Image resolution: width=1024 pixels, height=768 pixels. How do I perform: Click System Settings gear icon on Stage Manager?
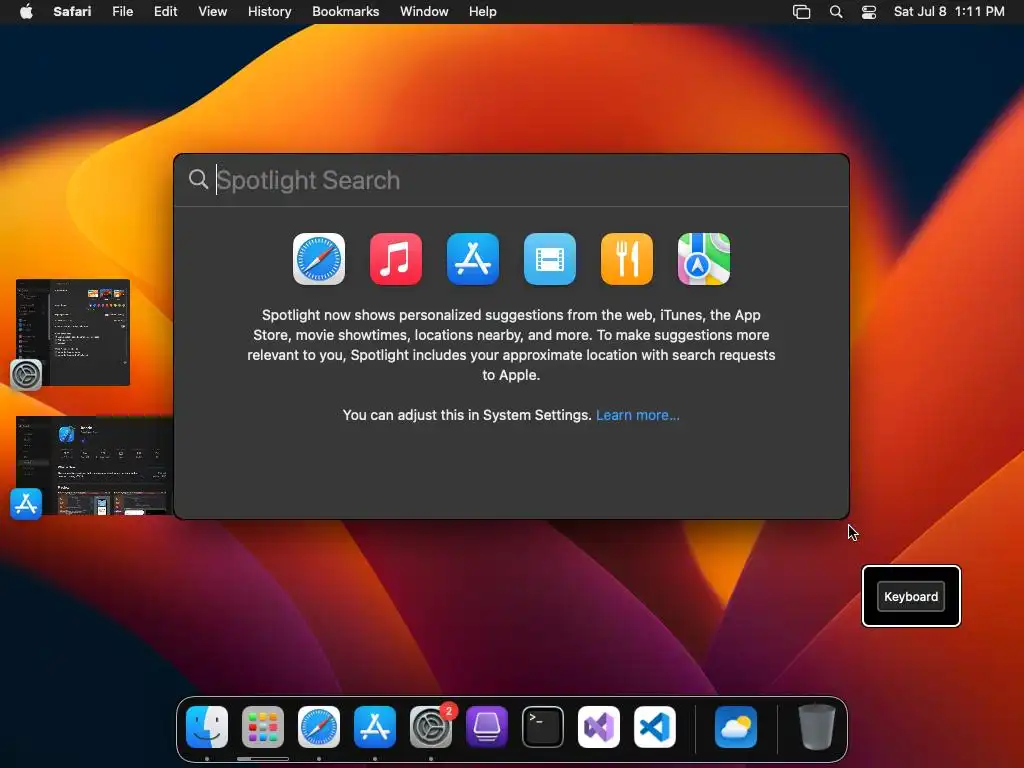[x=26, y=375]
